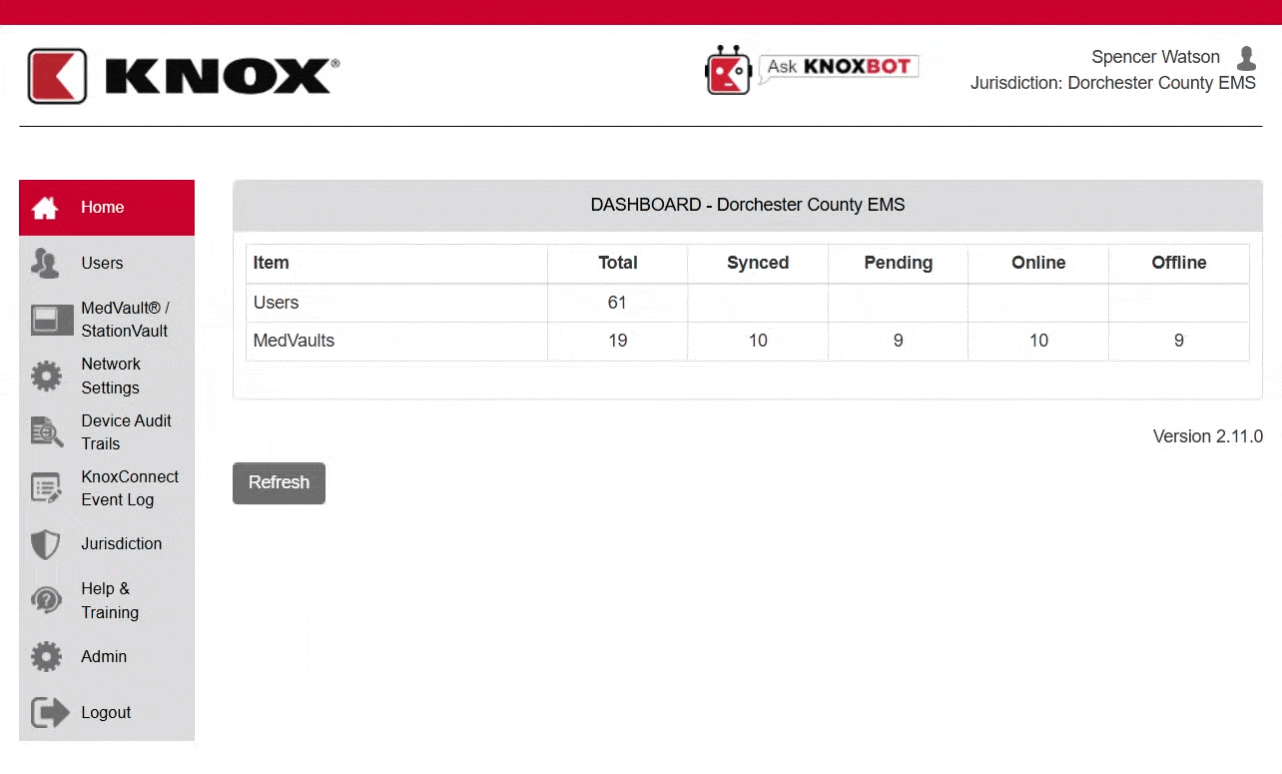
Task: Click the MedVaults total value 19
Action: [x=618, y=341]
